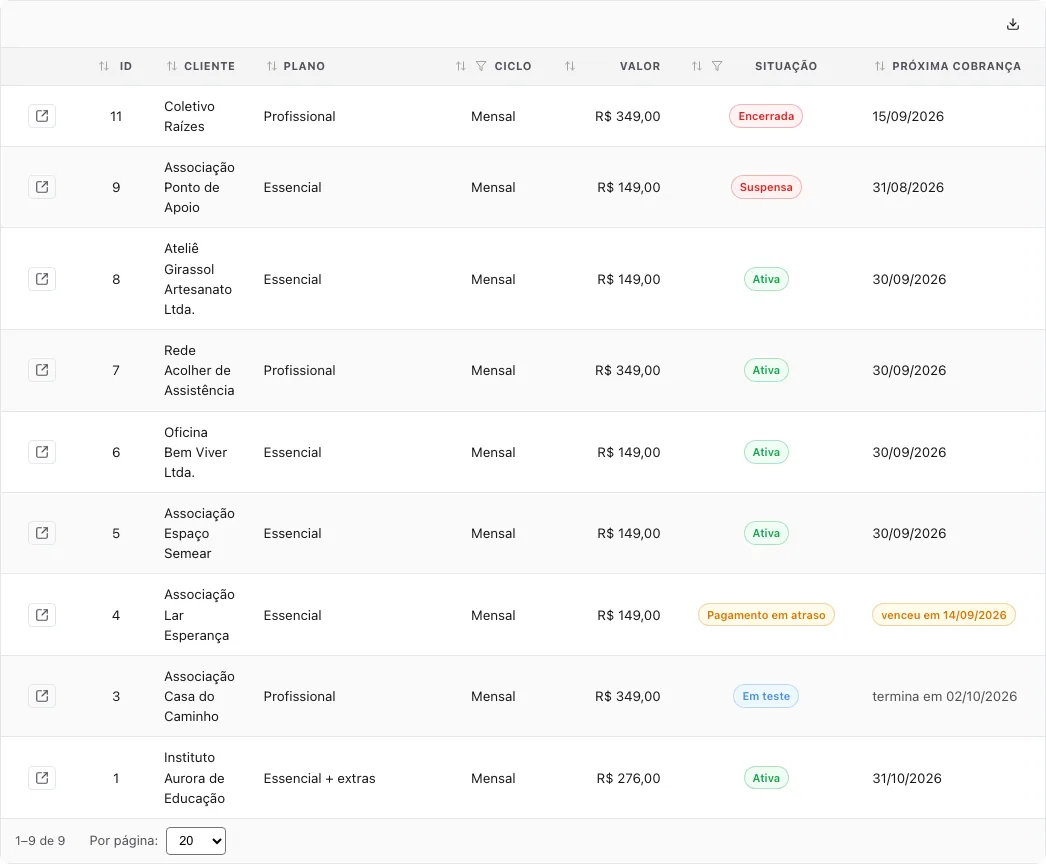Click the 1–9 de 9 pagination text
This screenshot has width=1046, height=864.
(40, 841)
